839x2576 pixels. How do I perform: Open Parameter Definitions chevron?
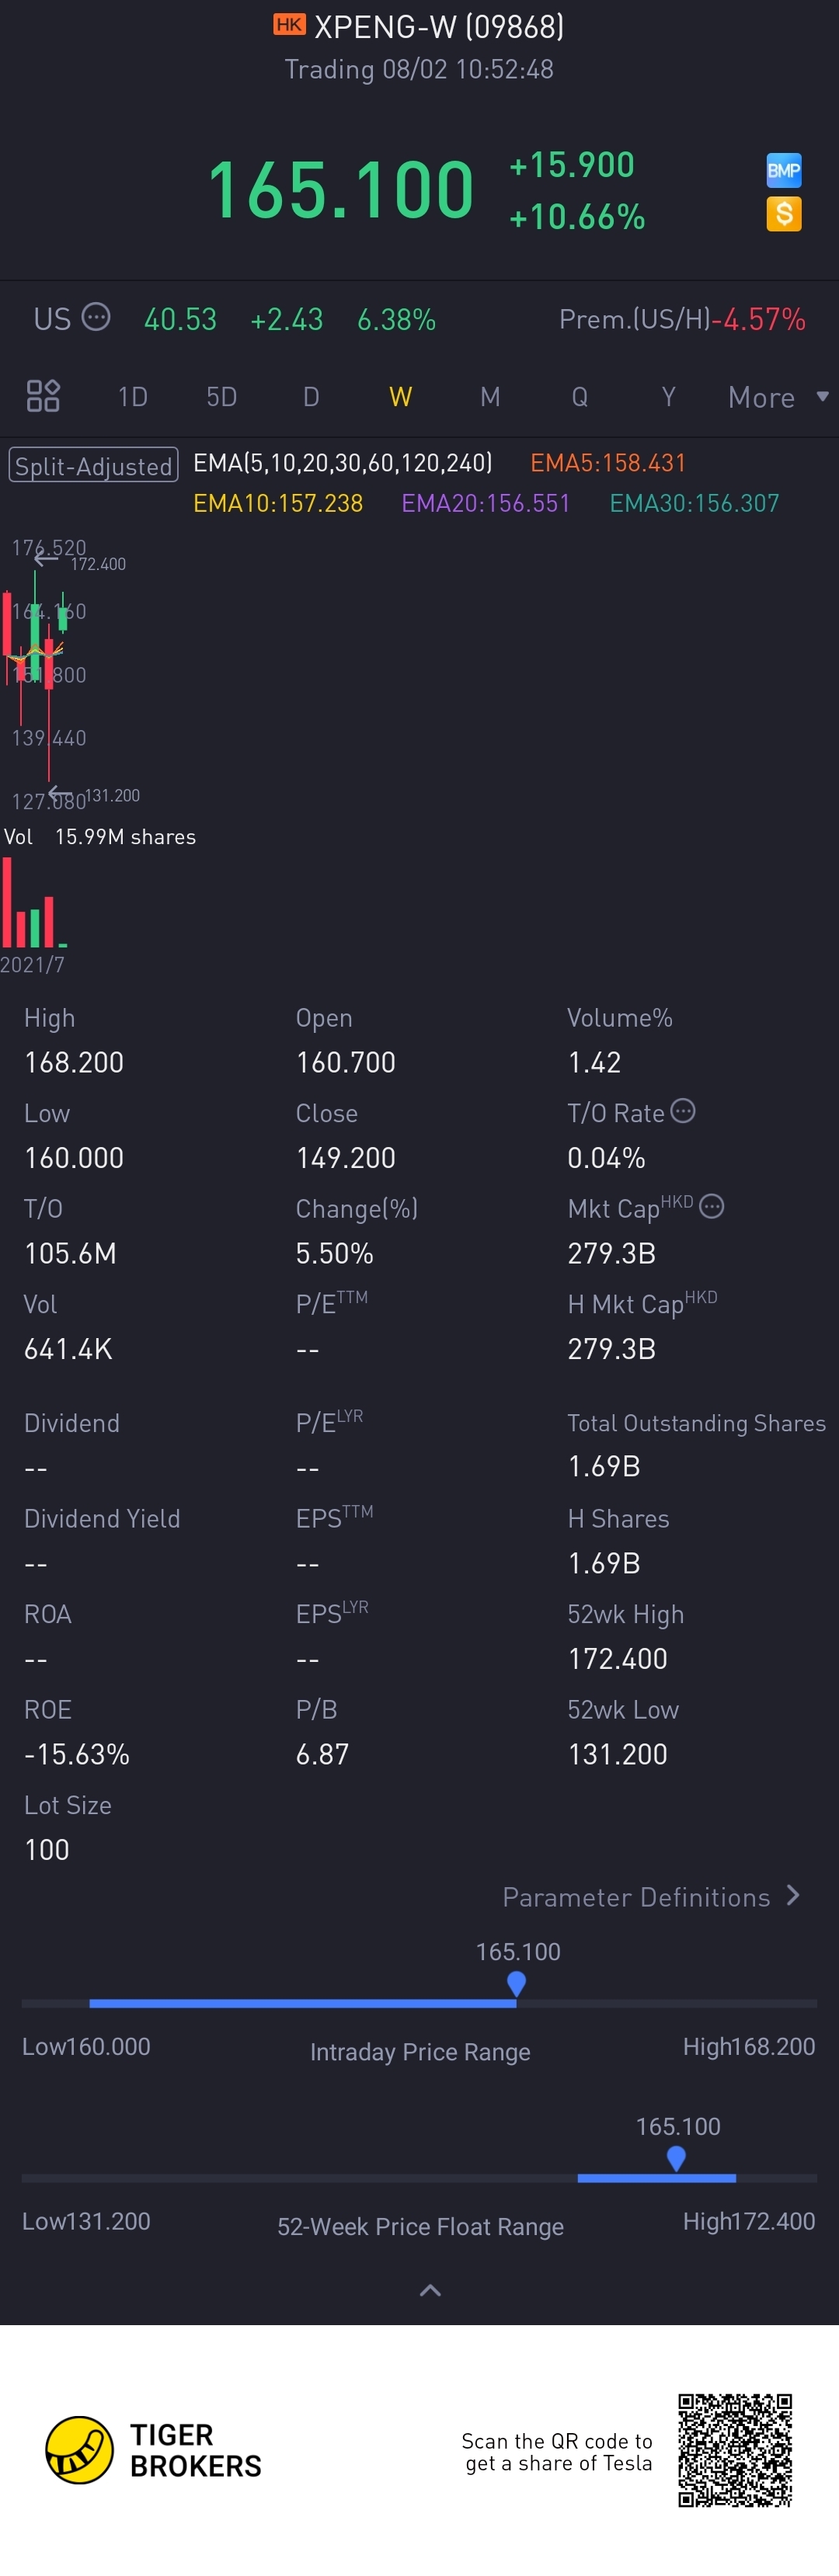tap(793, 1895)
